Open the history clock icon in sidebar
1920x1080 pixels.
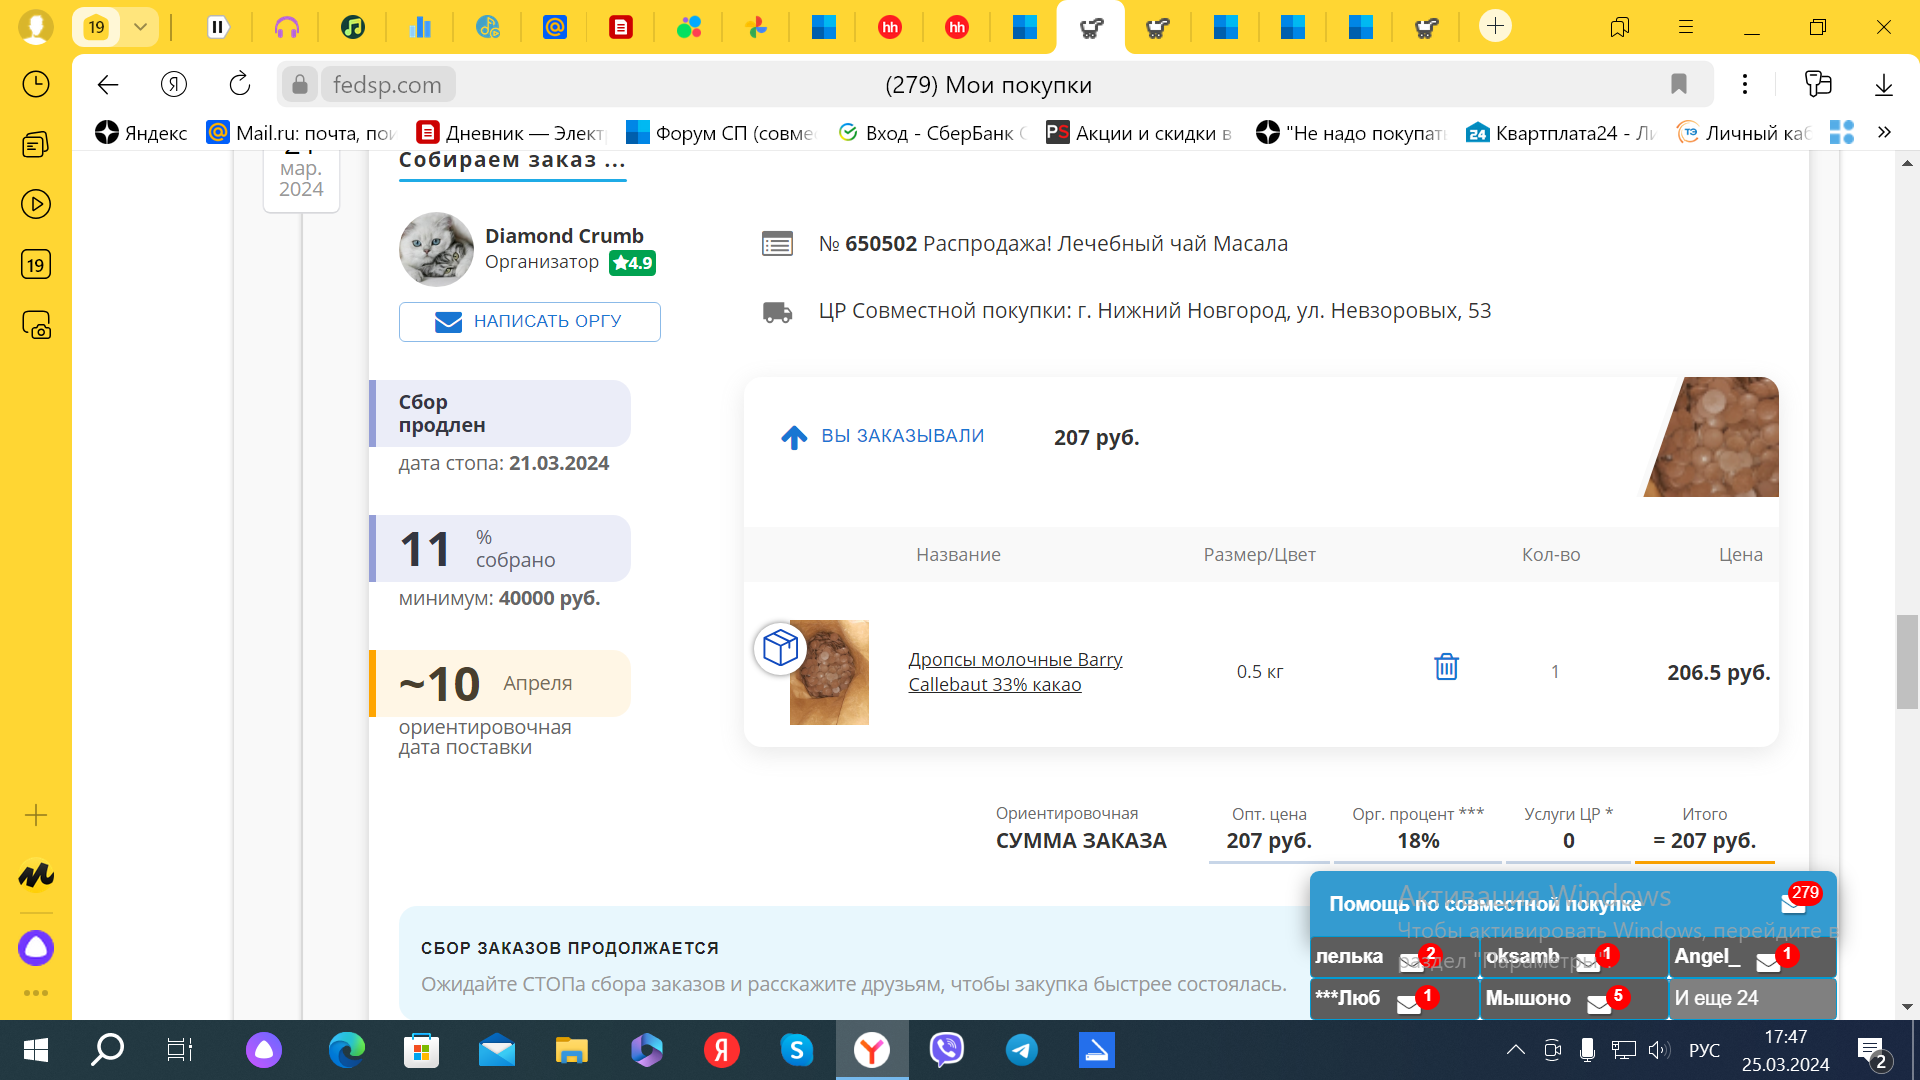(36, 84)
